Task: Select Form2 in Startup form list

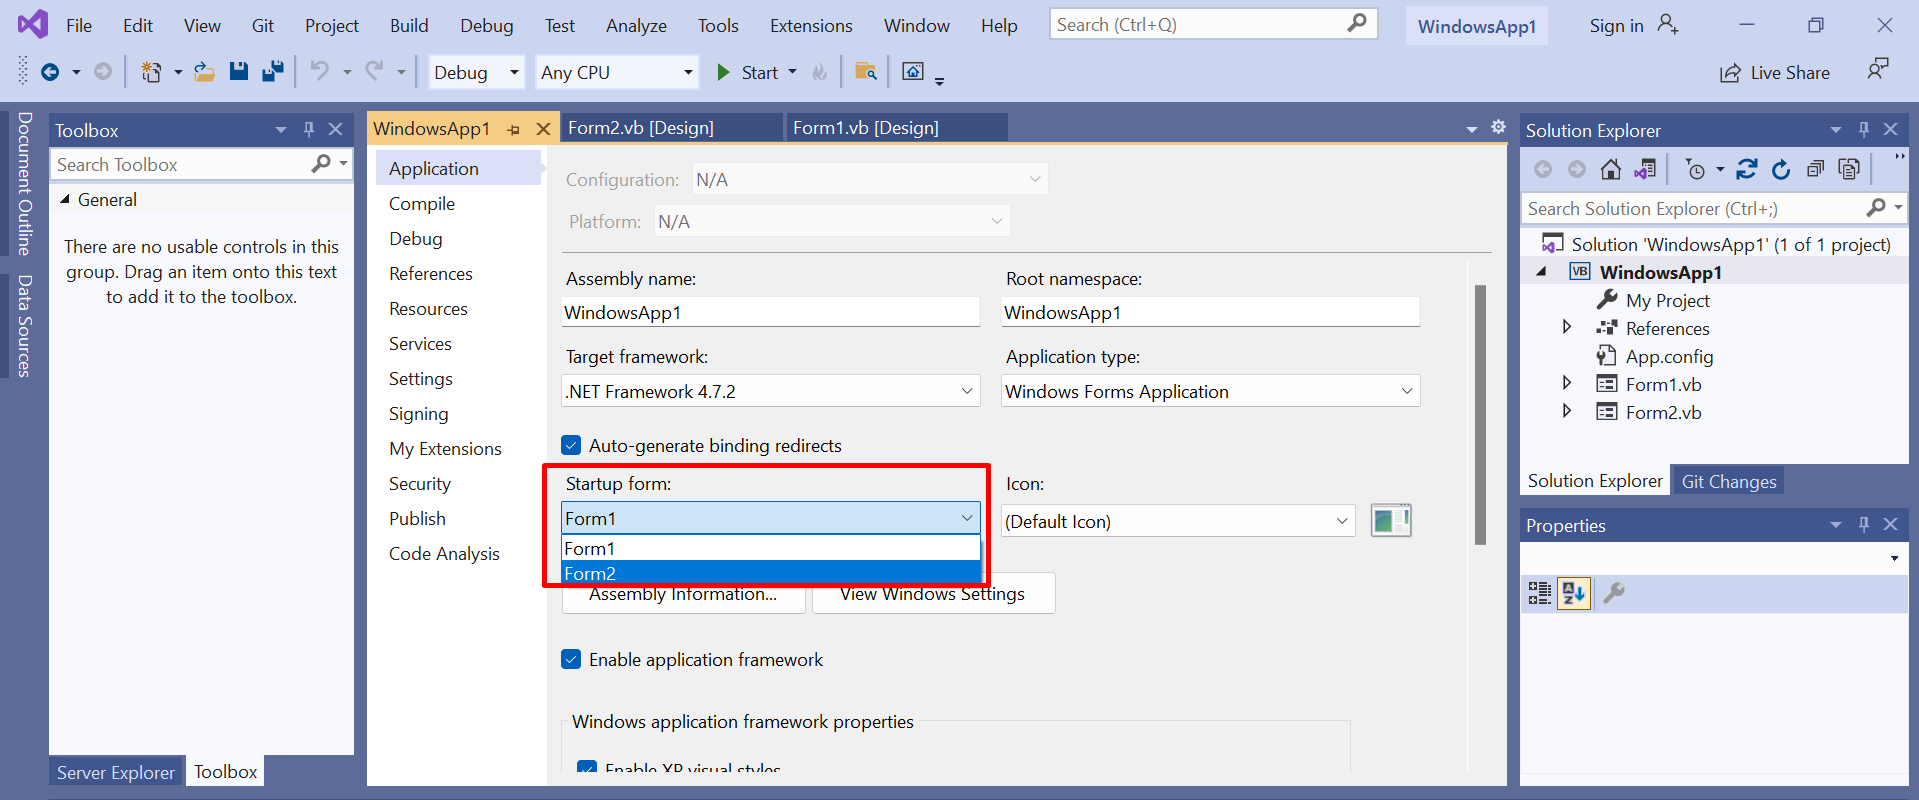Action: pyautogui.click(x=771, y=573)
